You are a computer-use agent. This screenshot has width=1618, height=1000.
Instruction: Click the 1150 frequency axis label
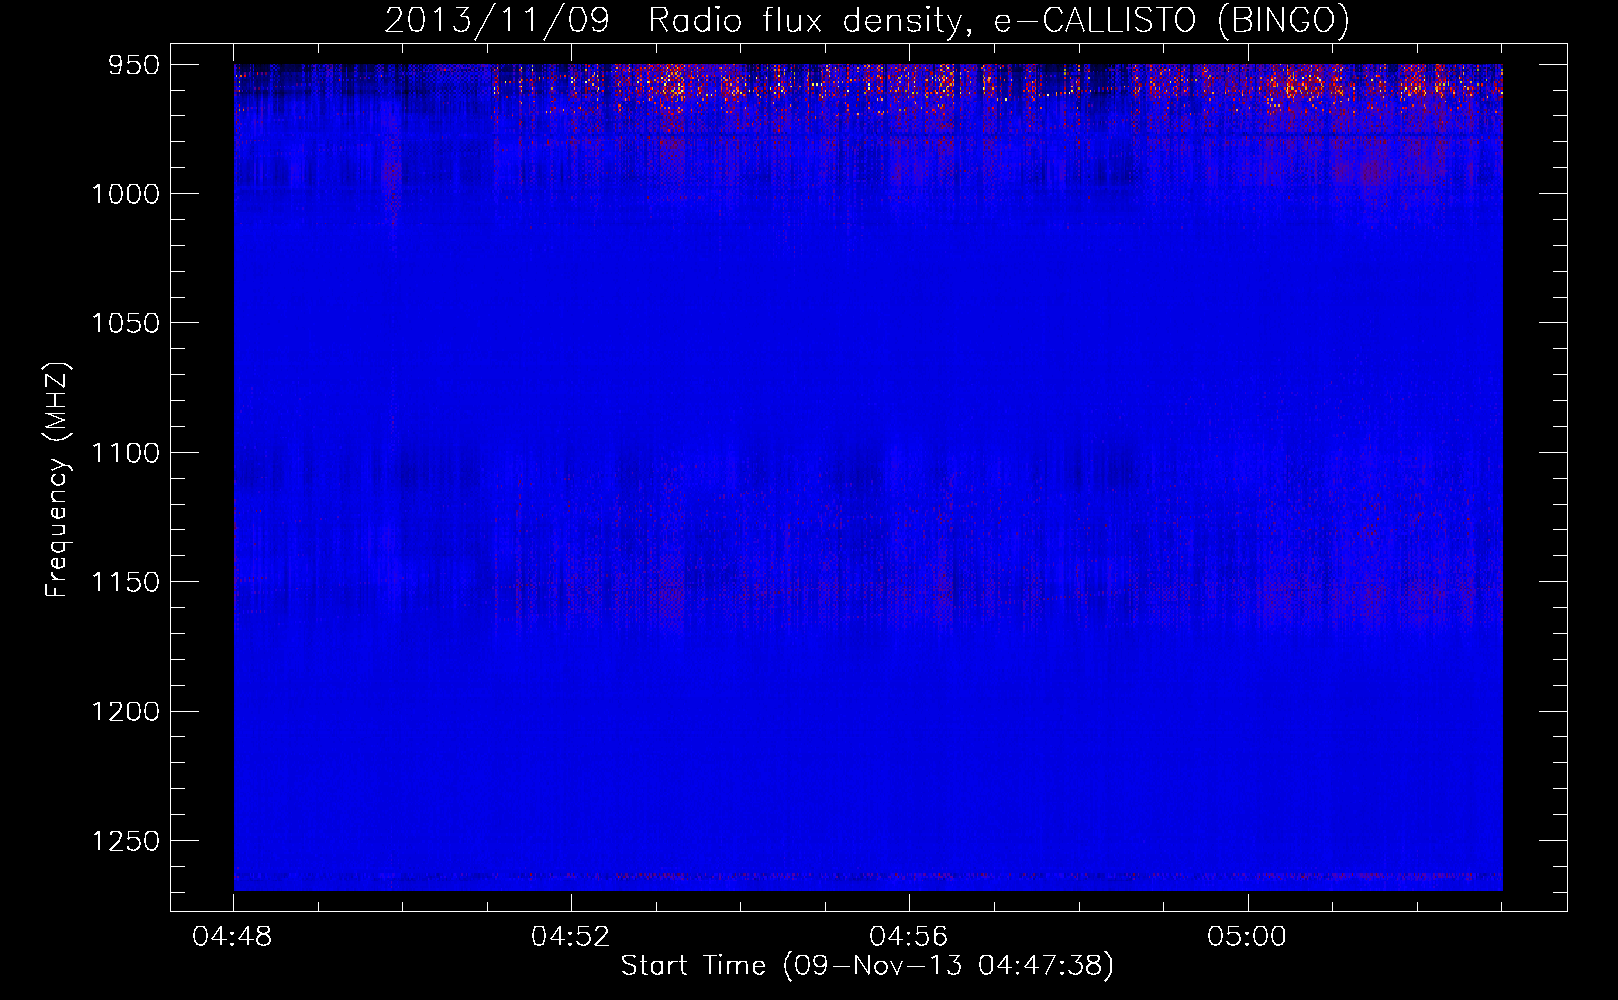pos(125,582)
